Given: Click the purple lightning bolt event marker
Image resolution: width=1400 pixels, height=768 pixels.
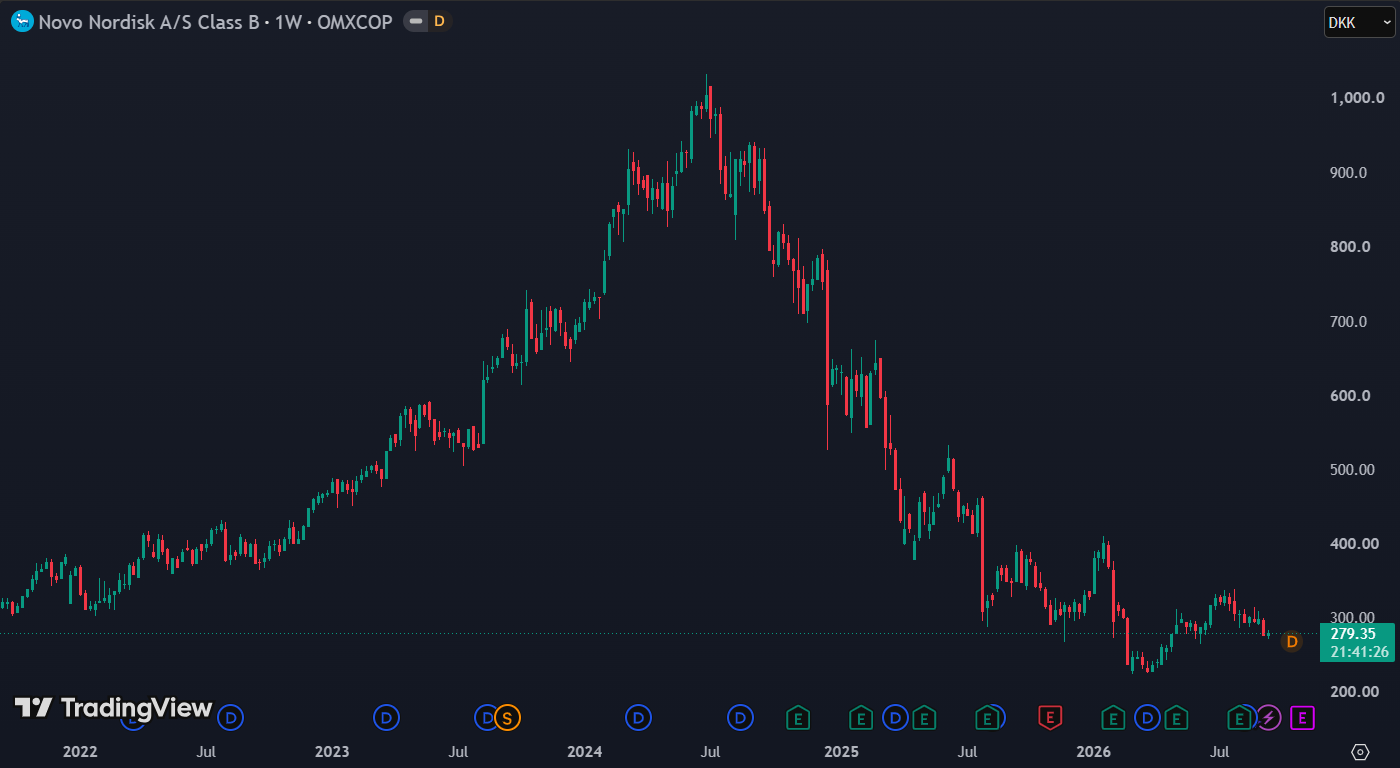Looking at the screenshot, I should click(x=1269, y=717).
